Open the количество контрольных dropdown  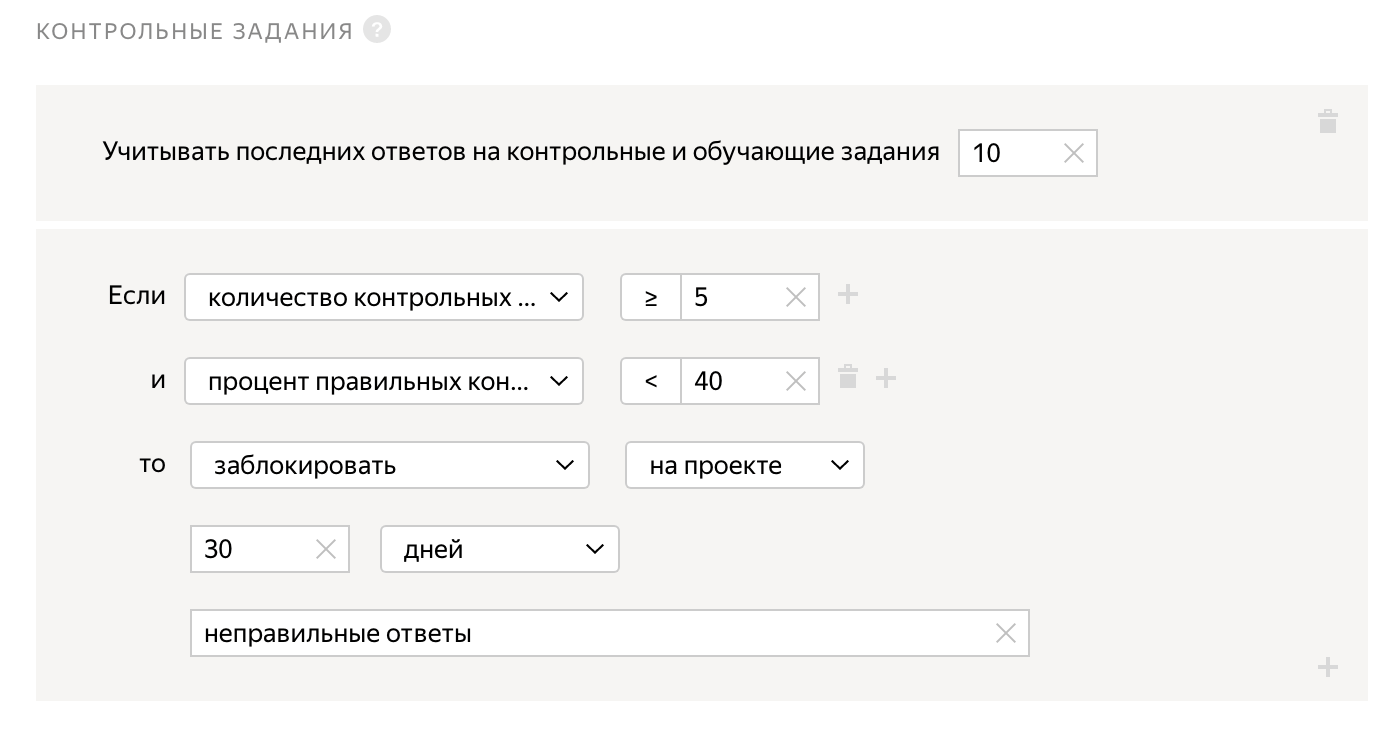384,297
